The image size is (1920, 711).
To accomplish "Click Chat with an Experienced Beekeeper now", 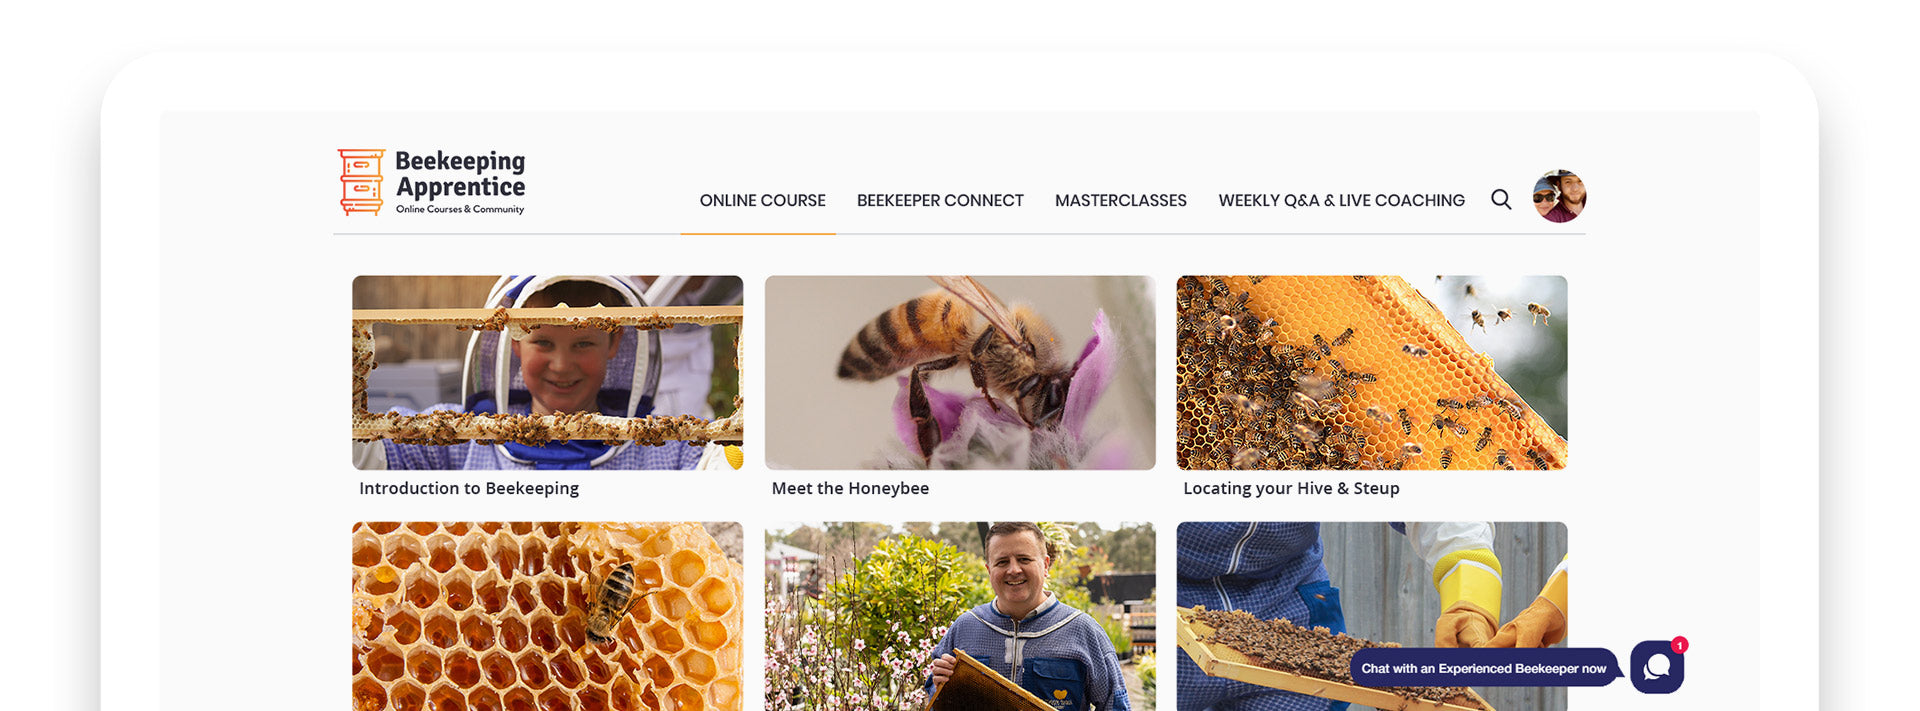I will (x=1483, y=668).
